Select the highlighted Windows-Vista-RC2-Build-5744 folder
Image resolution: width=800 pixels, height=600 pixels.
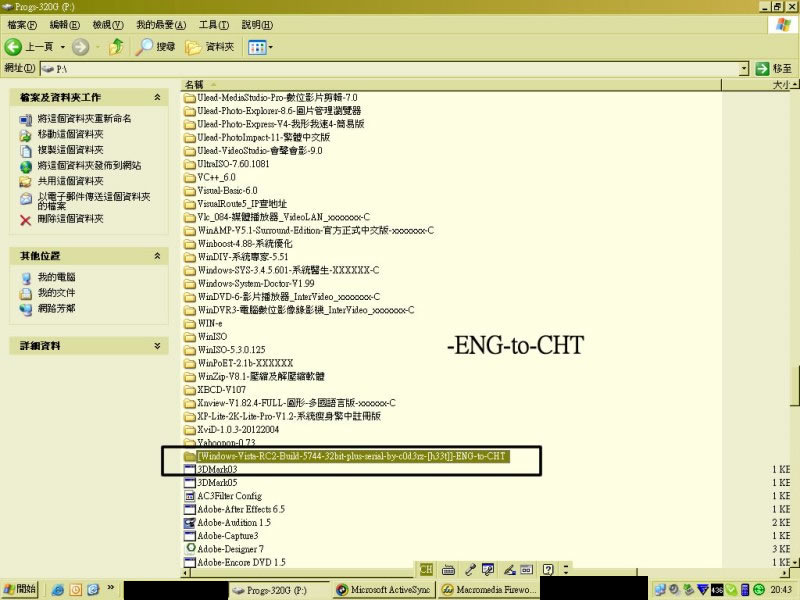[x=351, y=456]
